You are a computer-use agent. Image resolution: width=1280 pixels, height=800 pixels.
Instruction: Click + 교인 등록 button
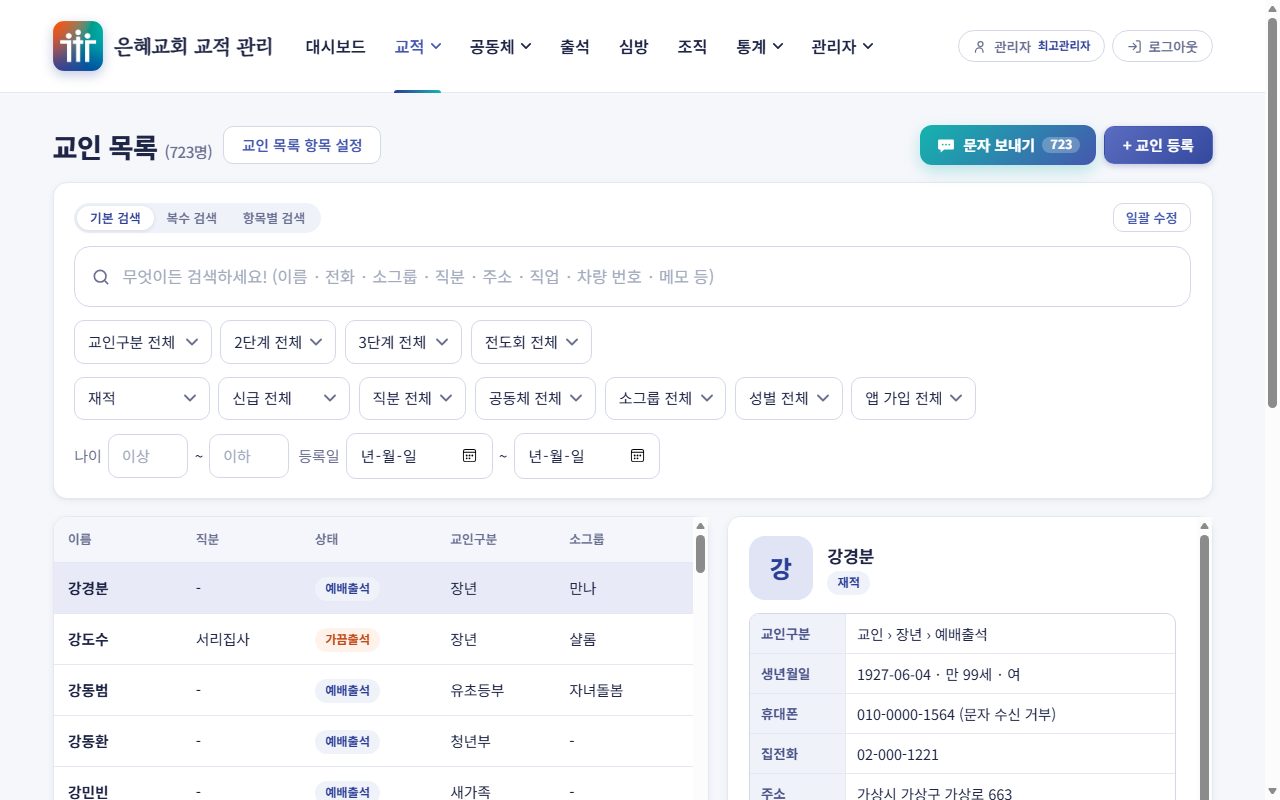[1158, 145]
